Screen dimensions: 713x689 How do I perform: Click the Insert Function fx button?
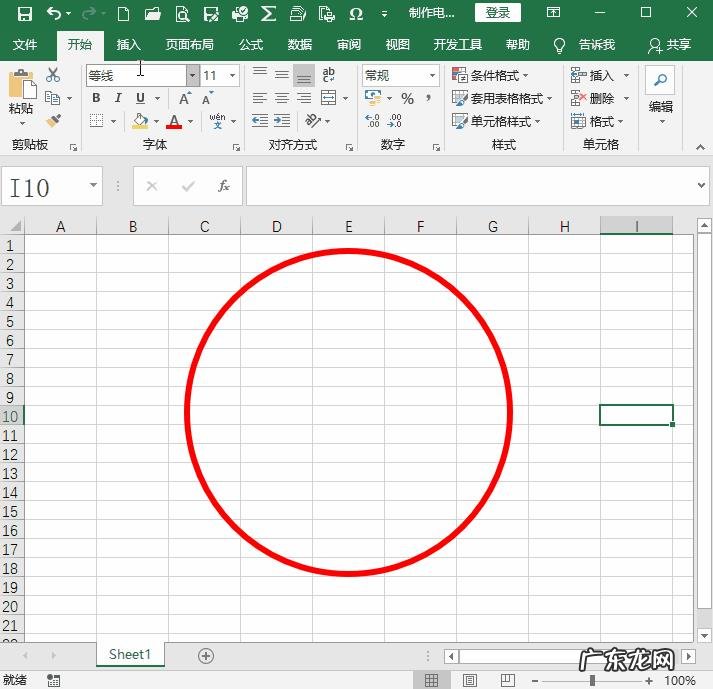[224, 186]
